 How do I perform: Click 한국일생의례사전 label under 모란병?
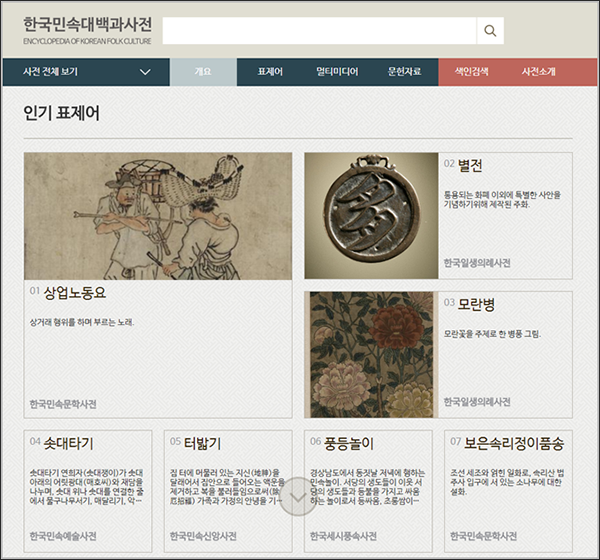pos(477,402)
